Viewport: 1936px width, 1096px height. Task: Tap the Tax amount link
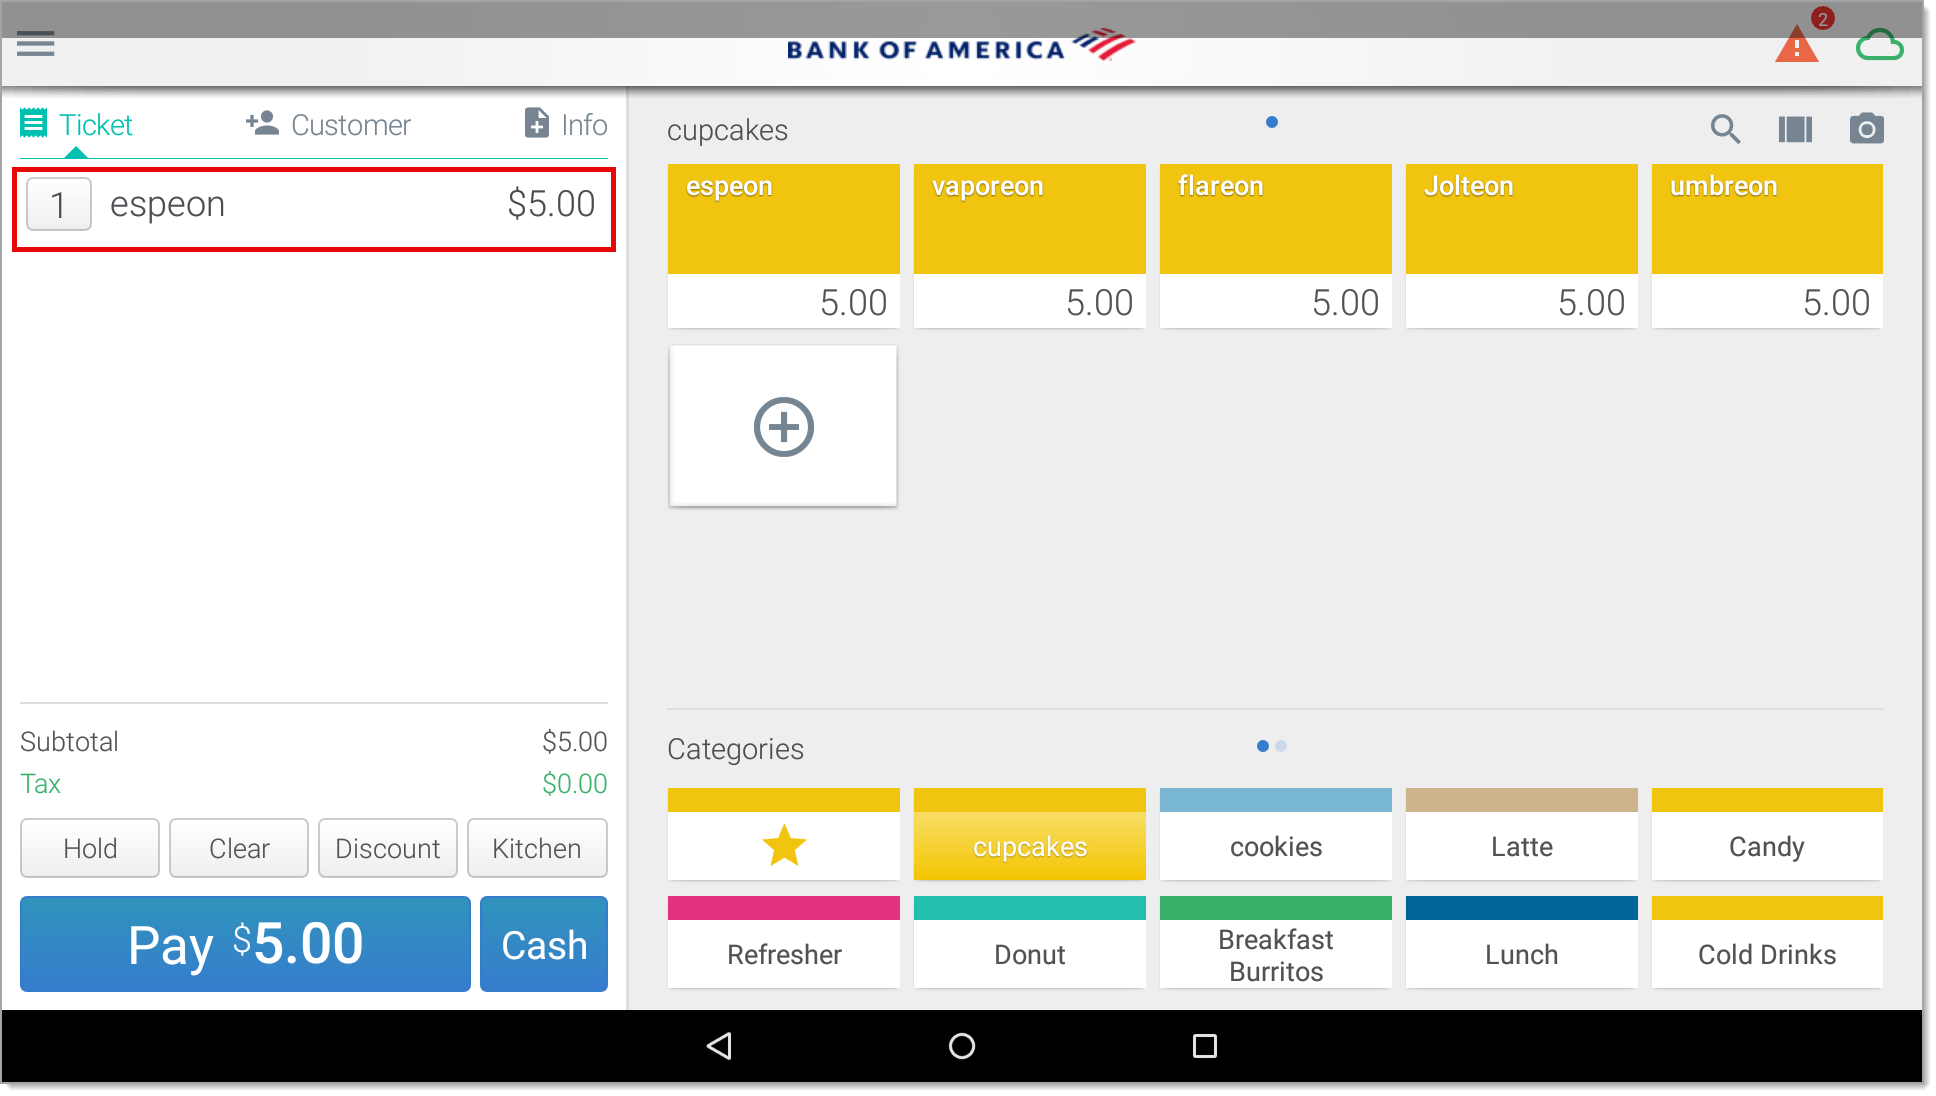[x=574, y=784]
